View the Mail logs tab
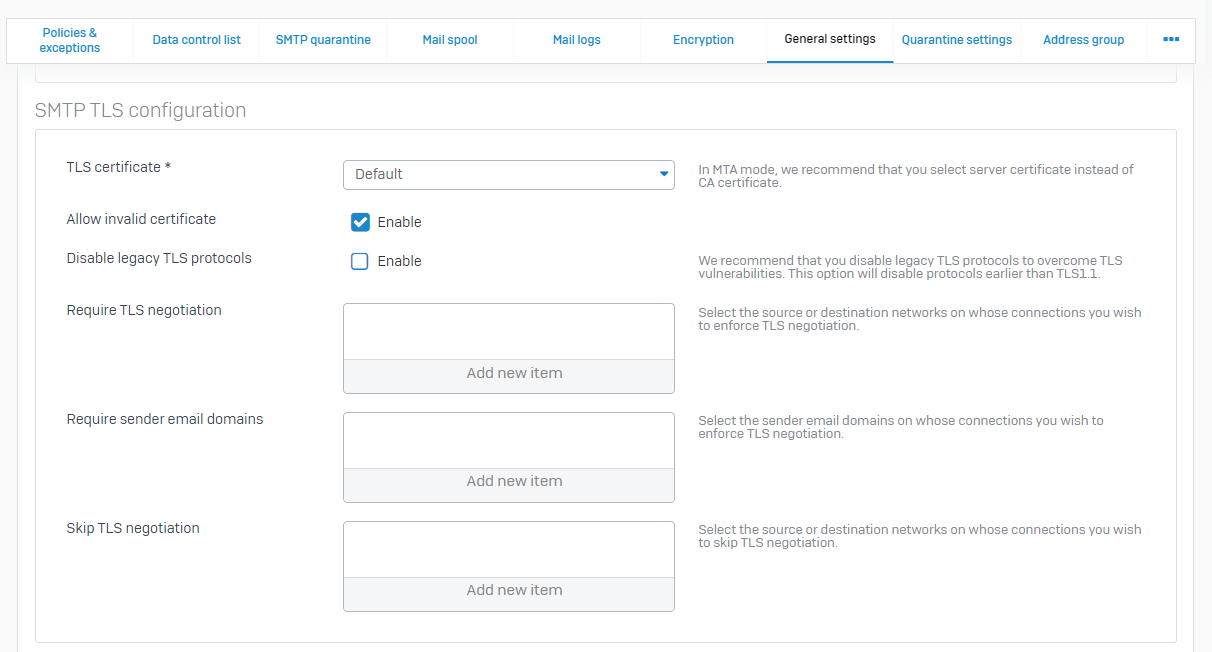 tap(576, 40)
